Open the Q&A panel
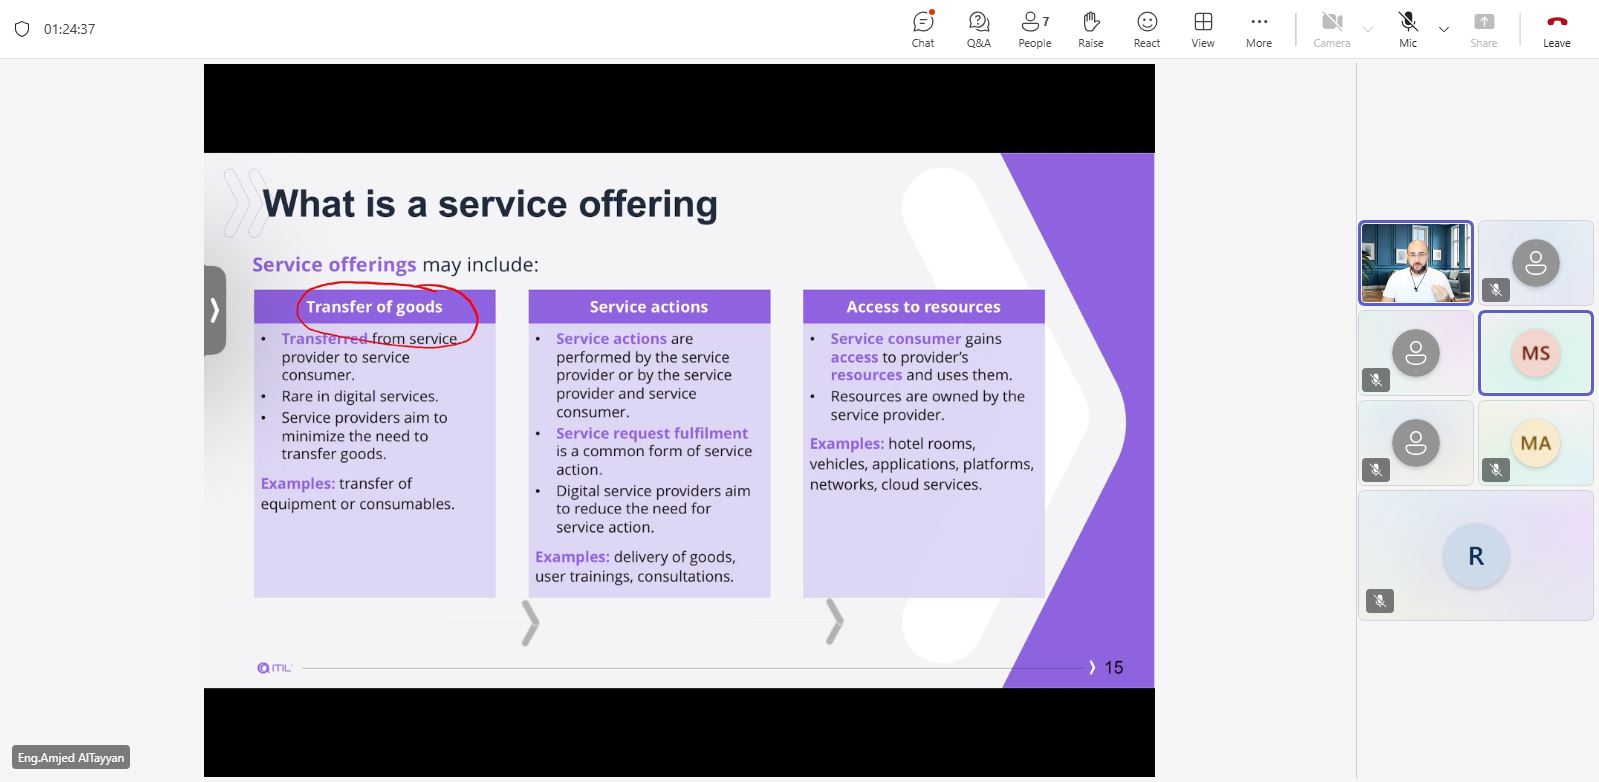The image size is (1599, 782). (x=979, y=29)
